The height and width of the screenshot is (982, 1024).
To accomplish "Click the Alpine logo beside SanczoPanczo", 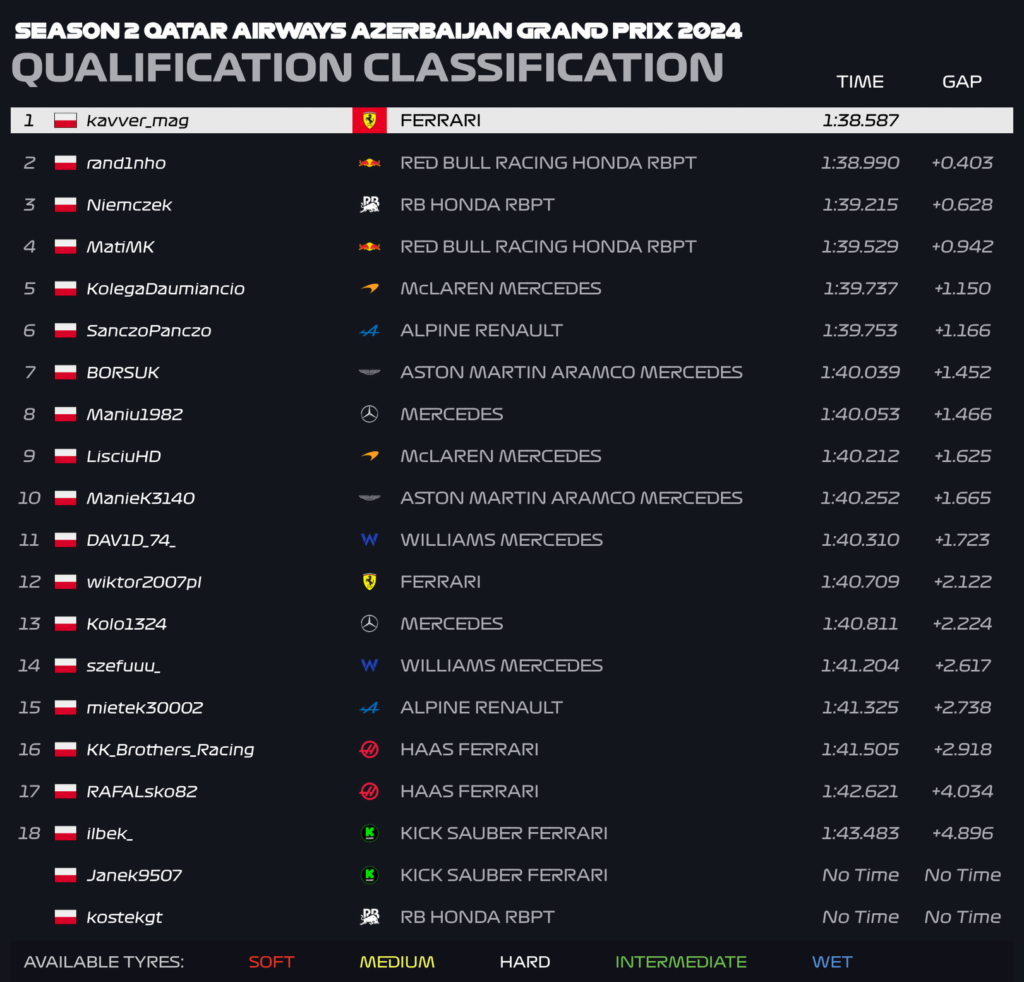I will [x=370, y=330].
